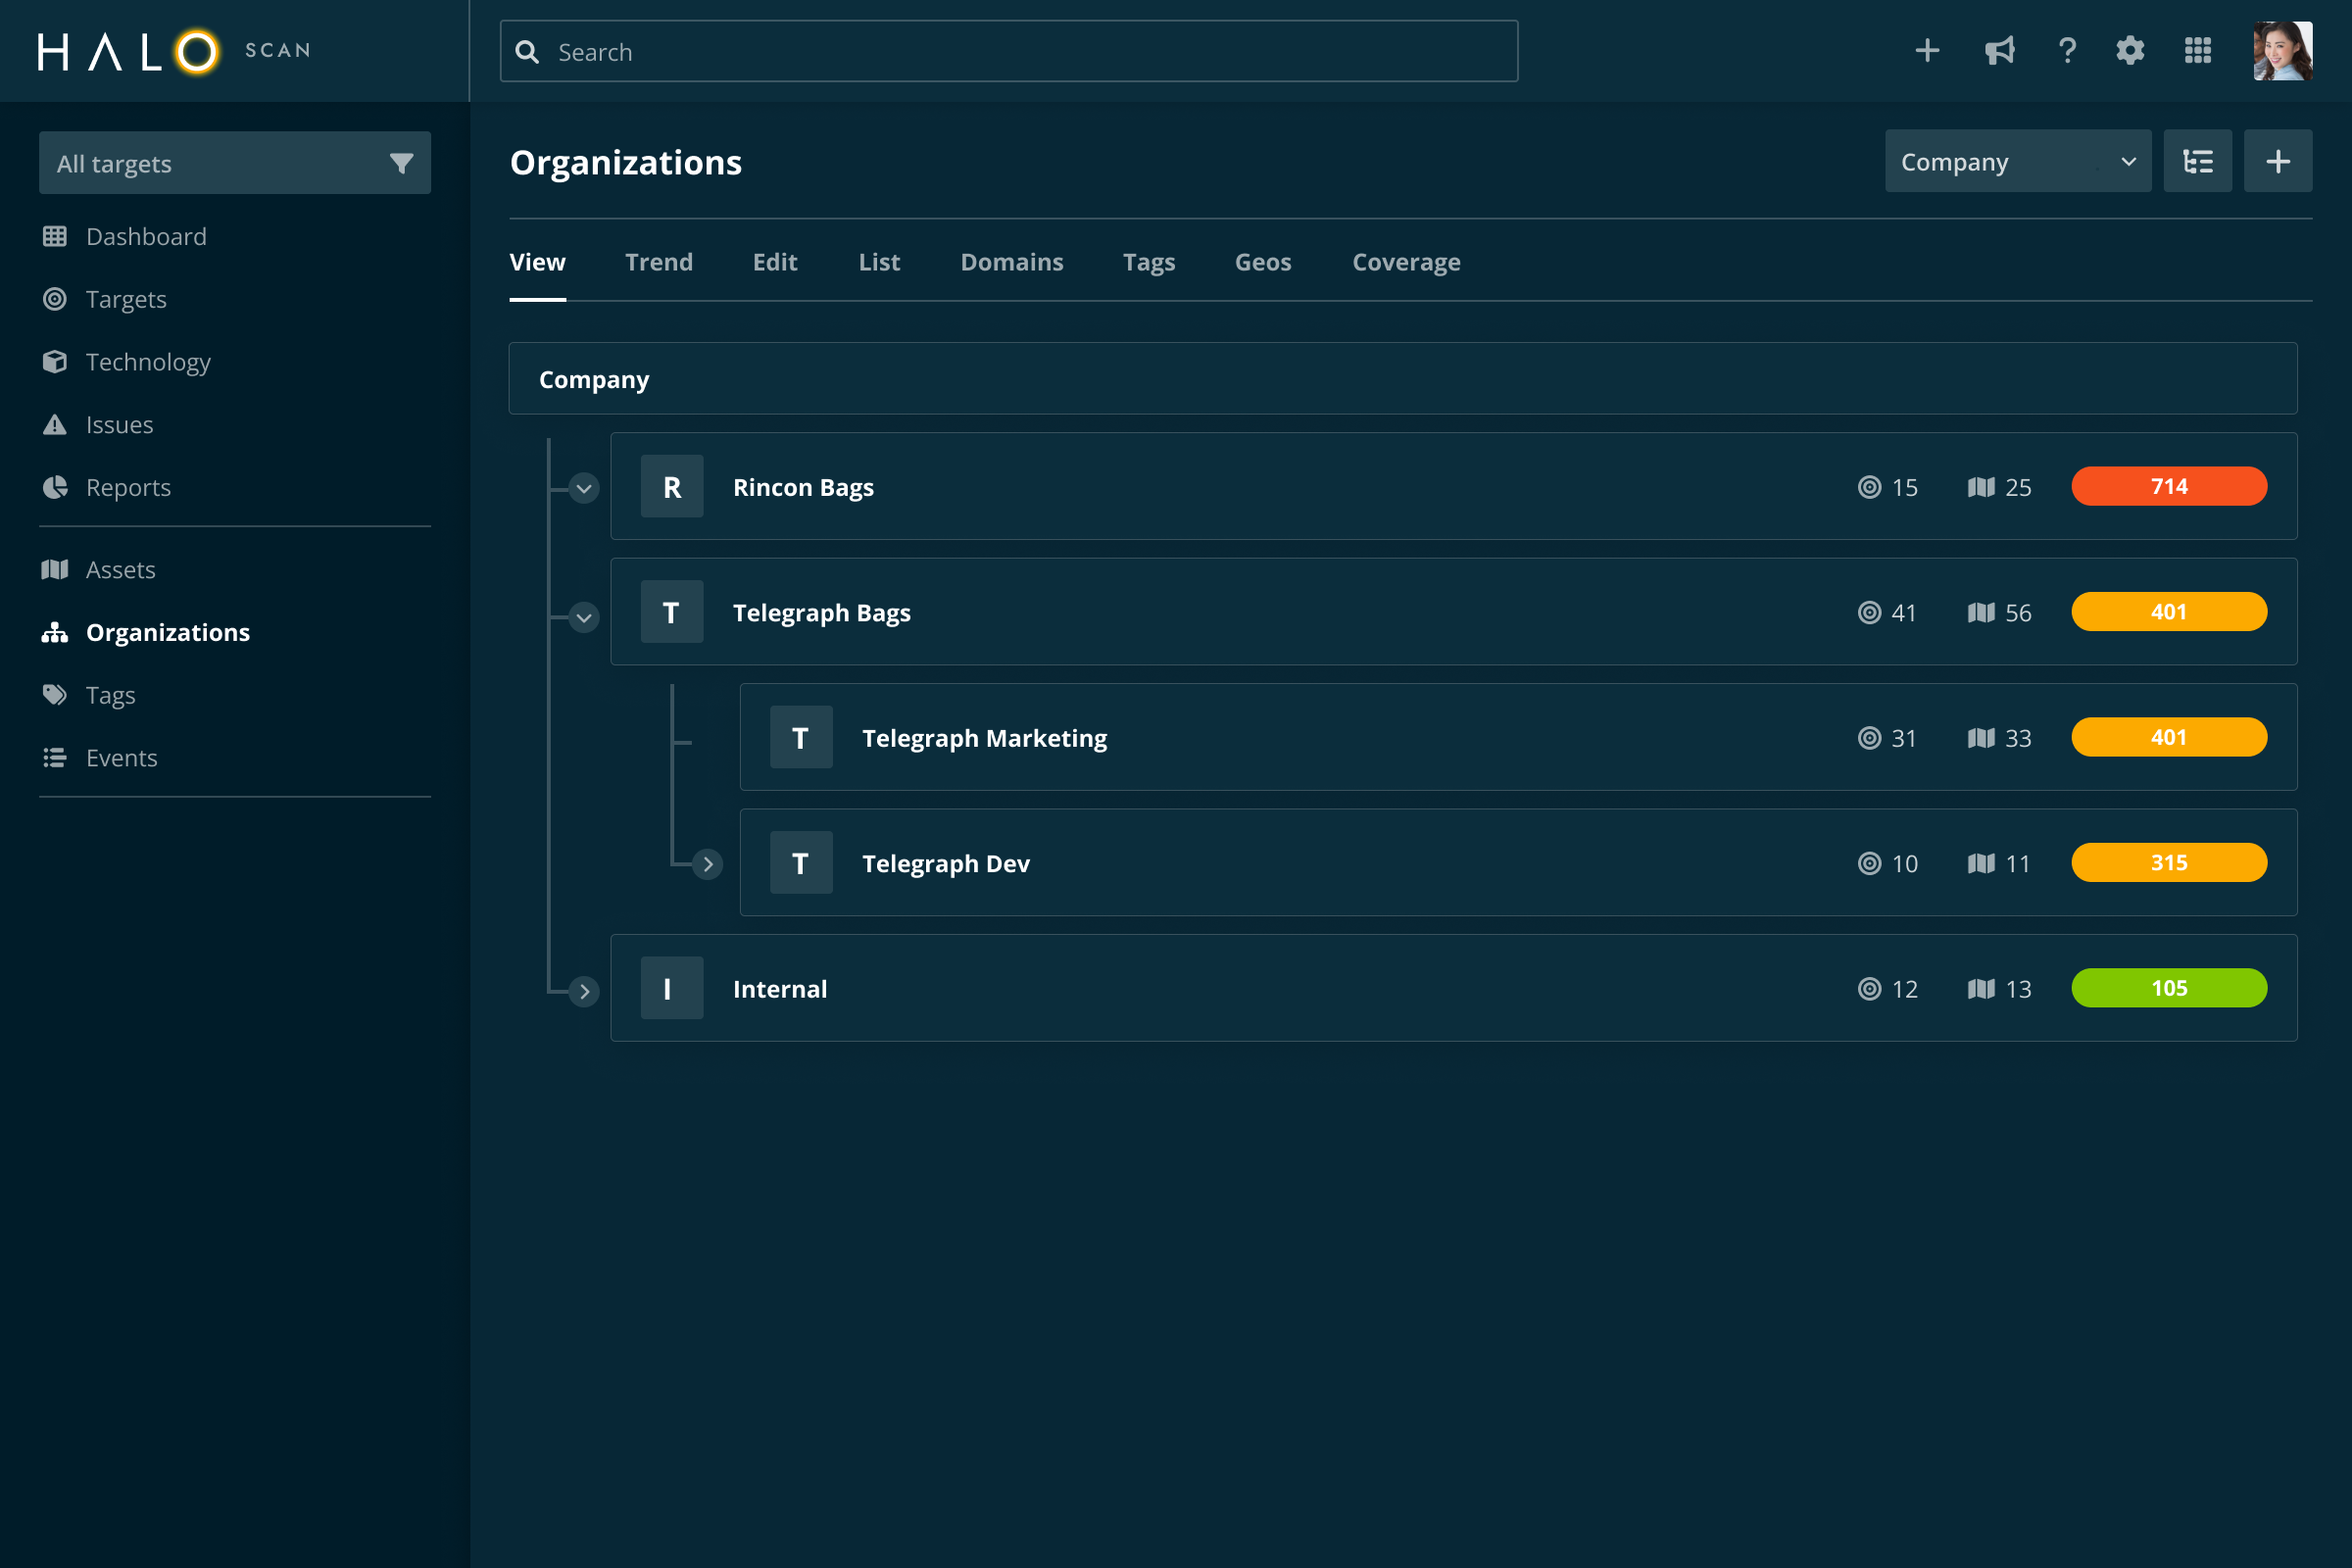Image resolution: width=2352 pixels, height=1568 pixels.
Task: Click the T avatar of Telegraph Dev
Action: coord(801,863)
